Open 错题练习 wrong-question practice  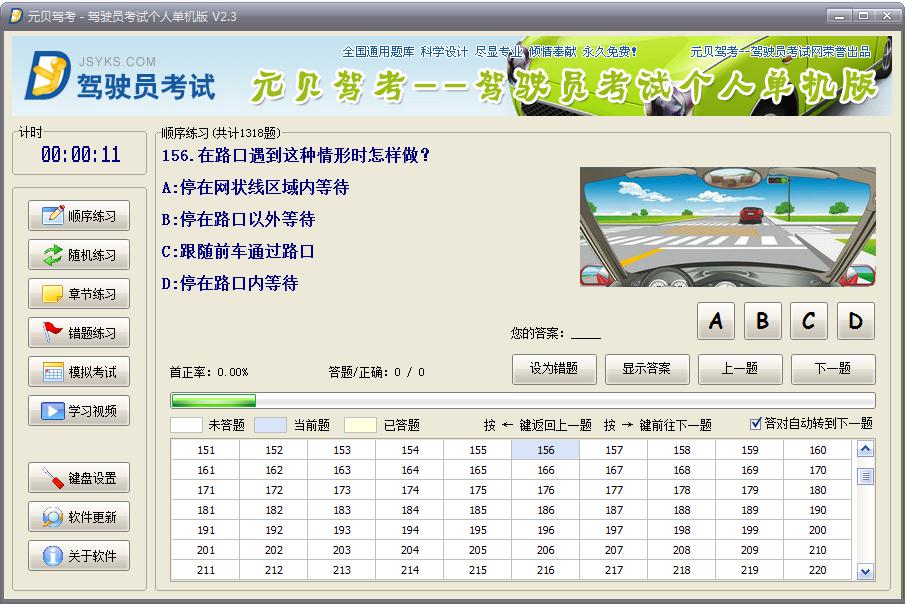pyautogui.click(x=79, y=333)
